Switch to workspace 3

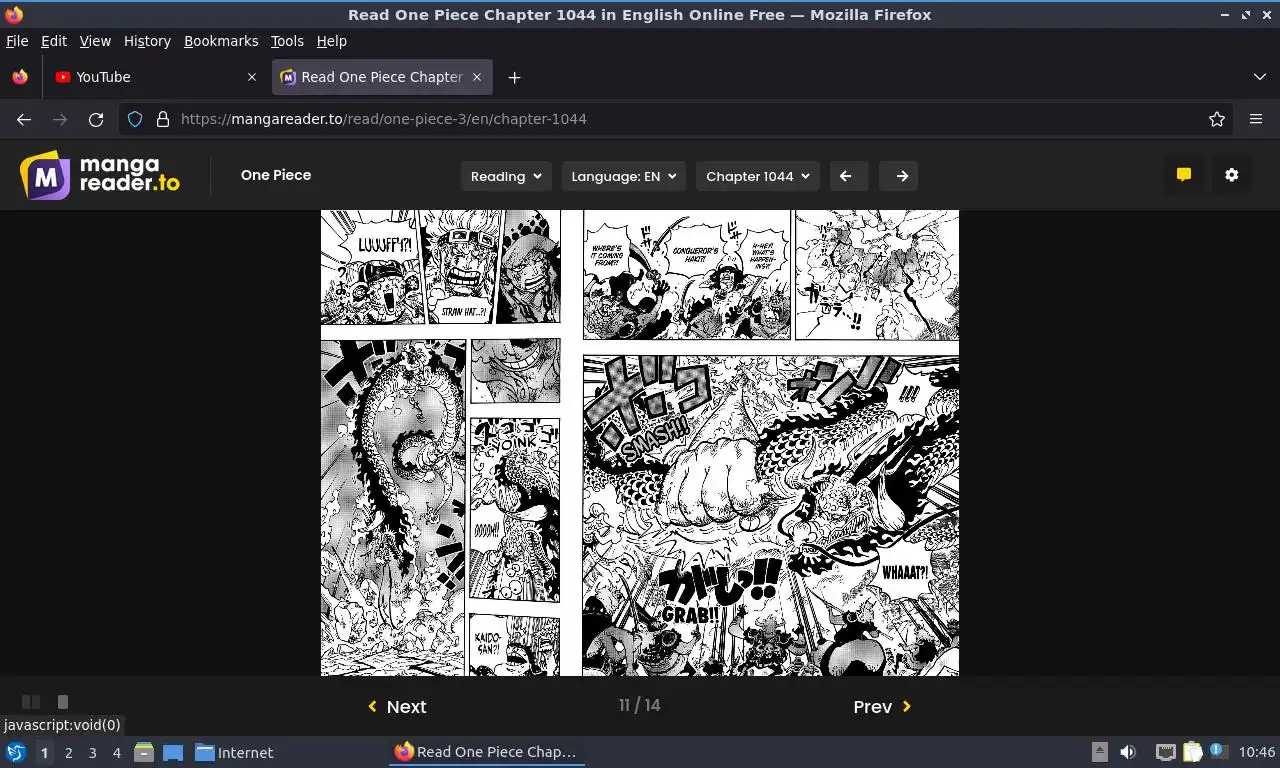point(92,753)
